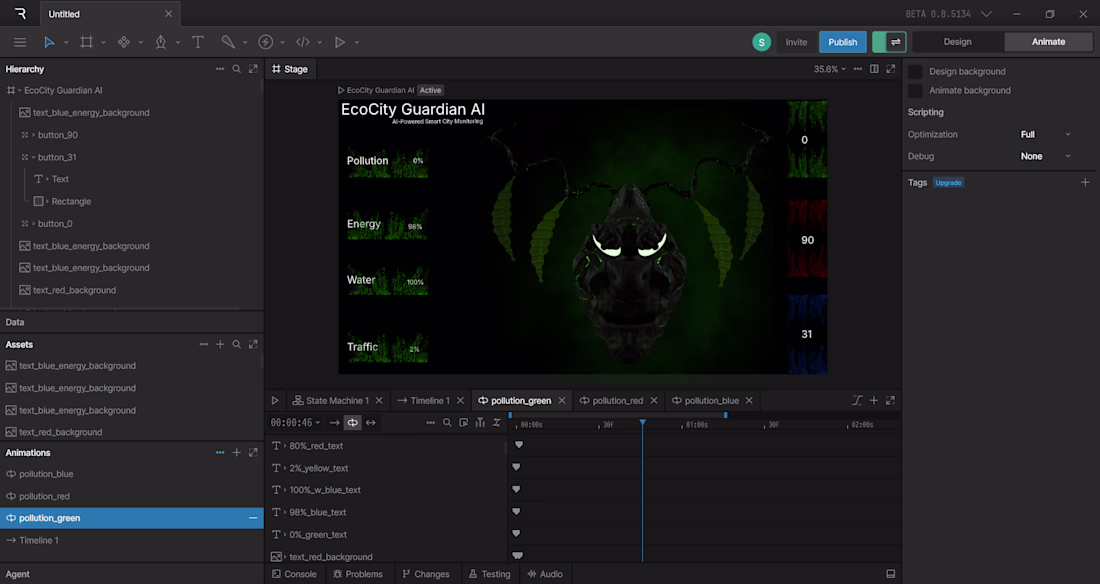Open the user avatar S
The image size is (1100, 584).
point(761,42)
